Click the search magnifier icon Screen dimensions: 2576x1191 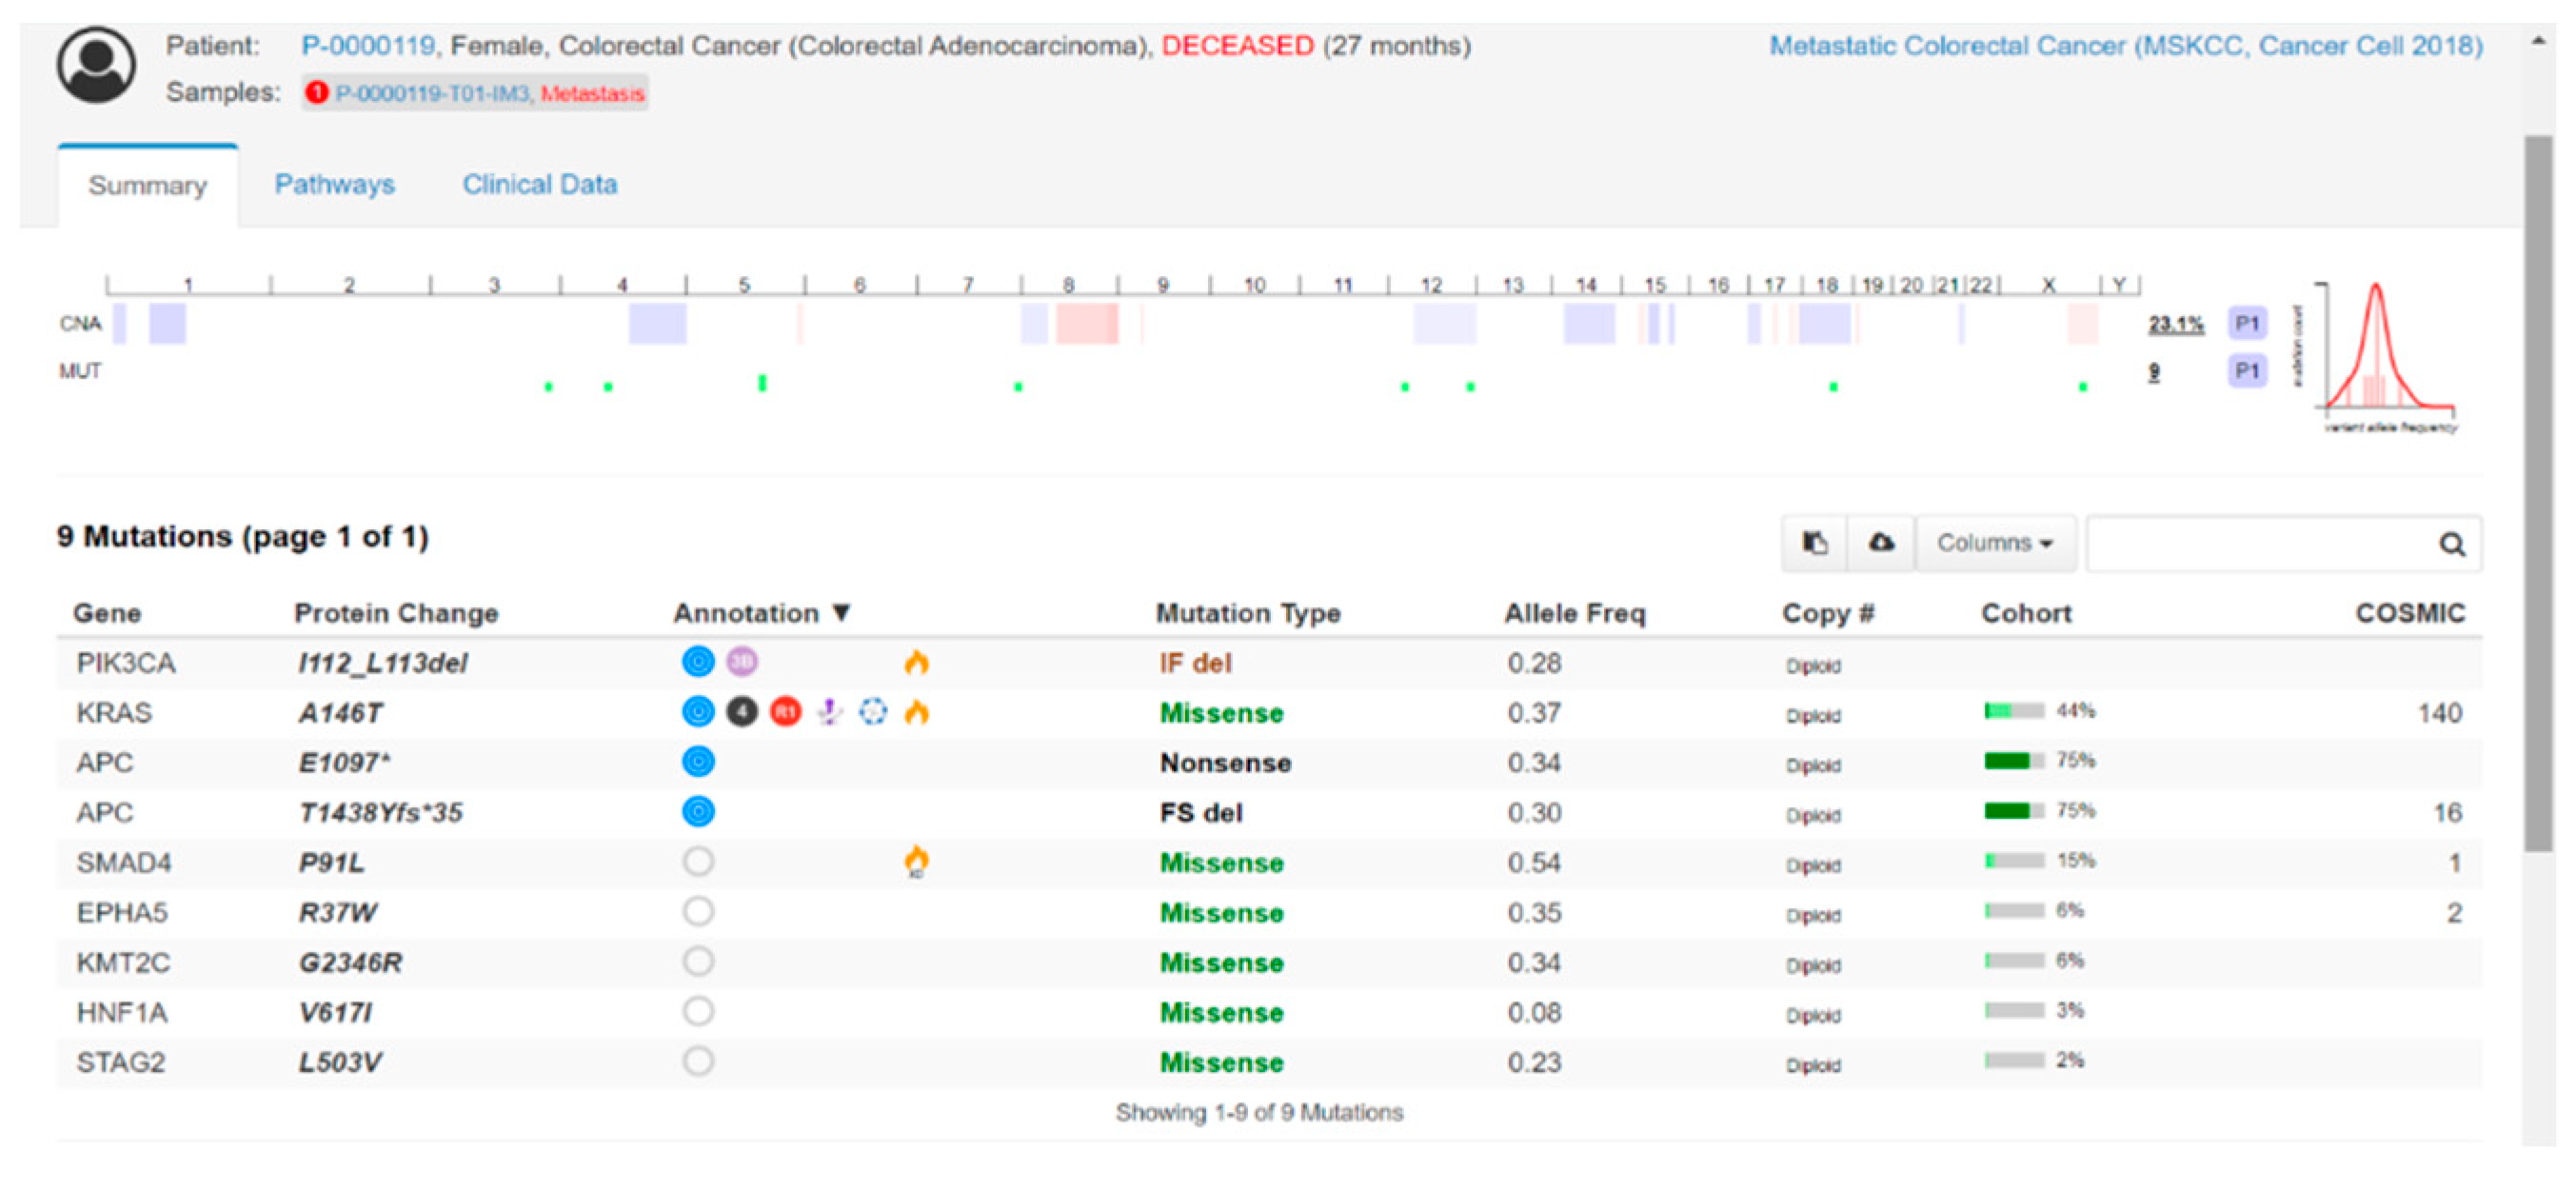point(2451,545)
